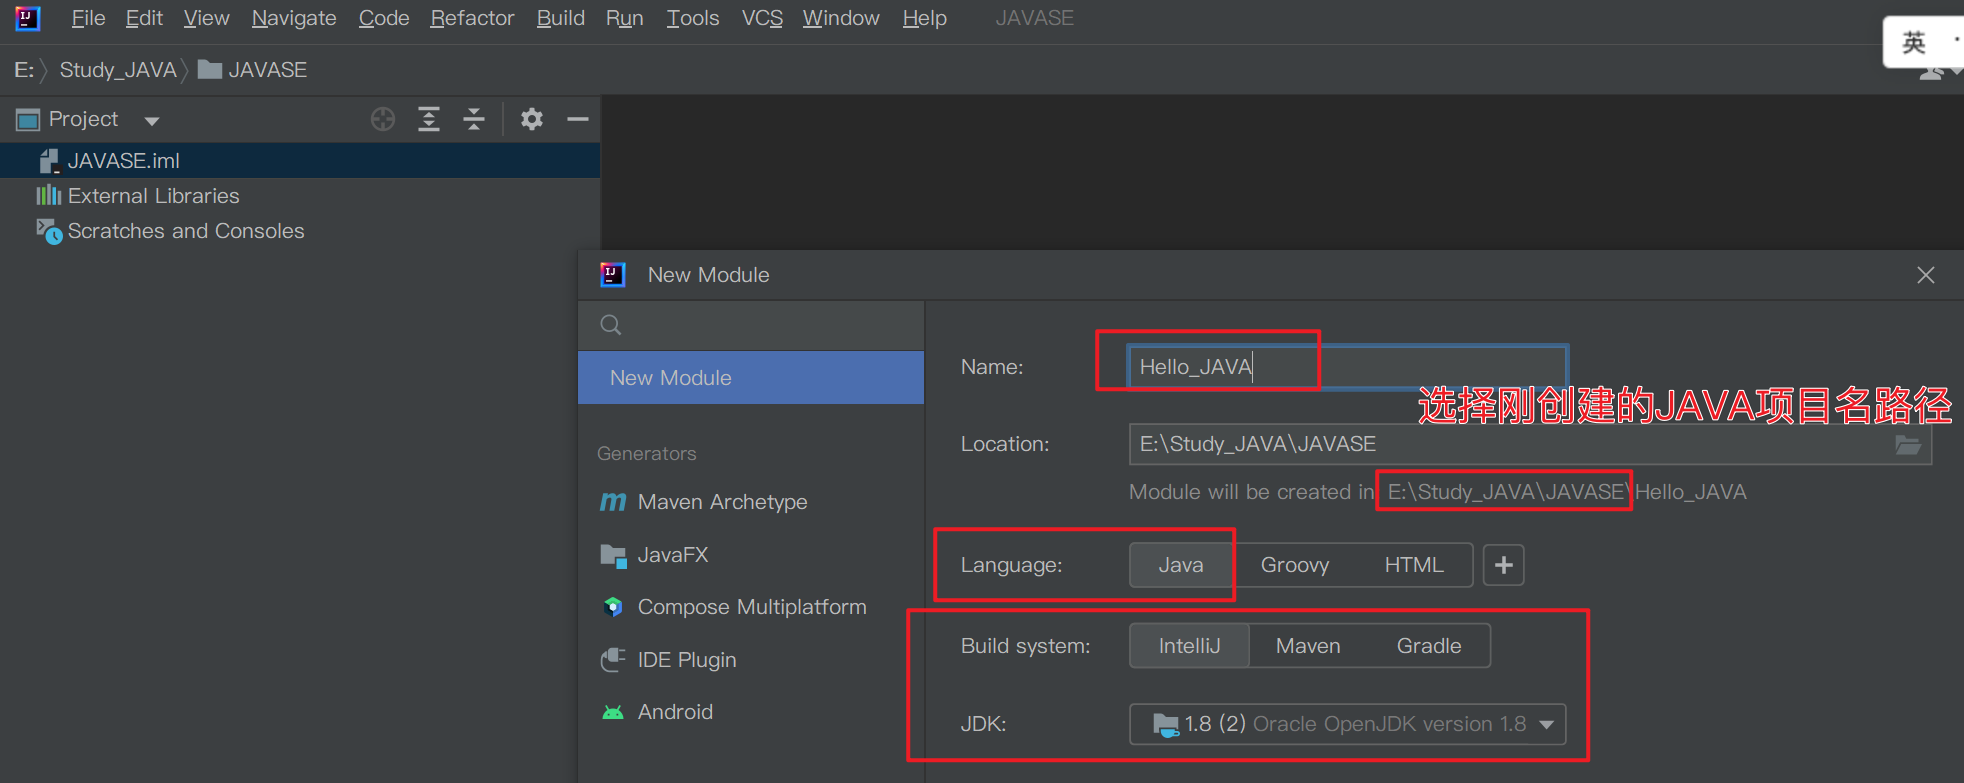This screenshot has height=783, width=1964.
Task: Click the JAVASE.iml file icon
Action: point(49,161)
